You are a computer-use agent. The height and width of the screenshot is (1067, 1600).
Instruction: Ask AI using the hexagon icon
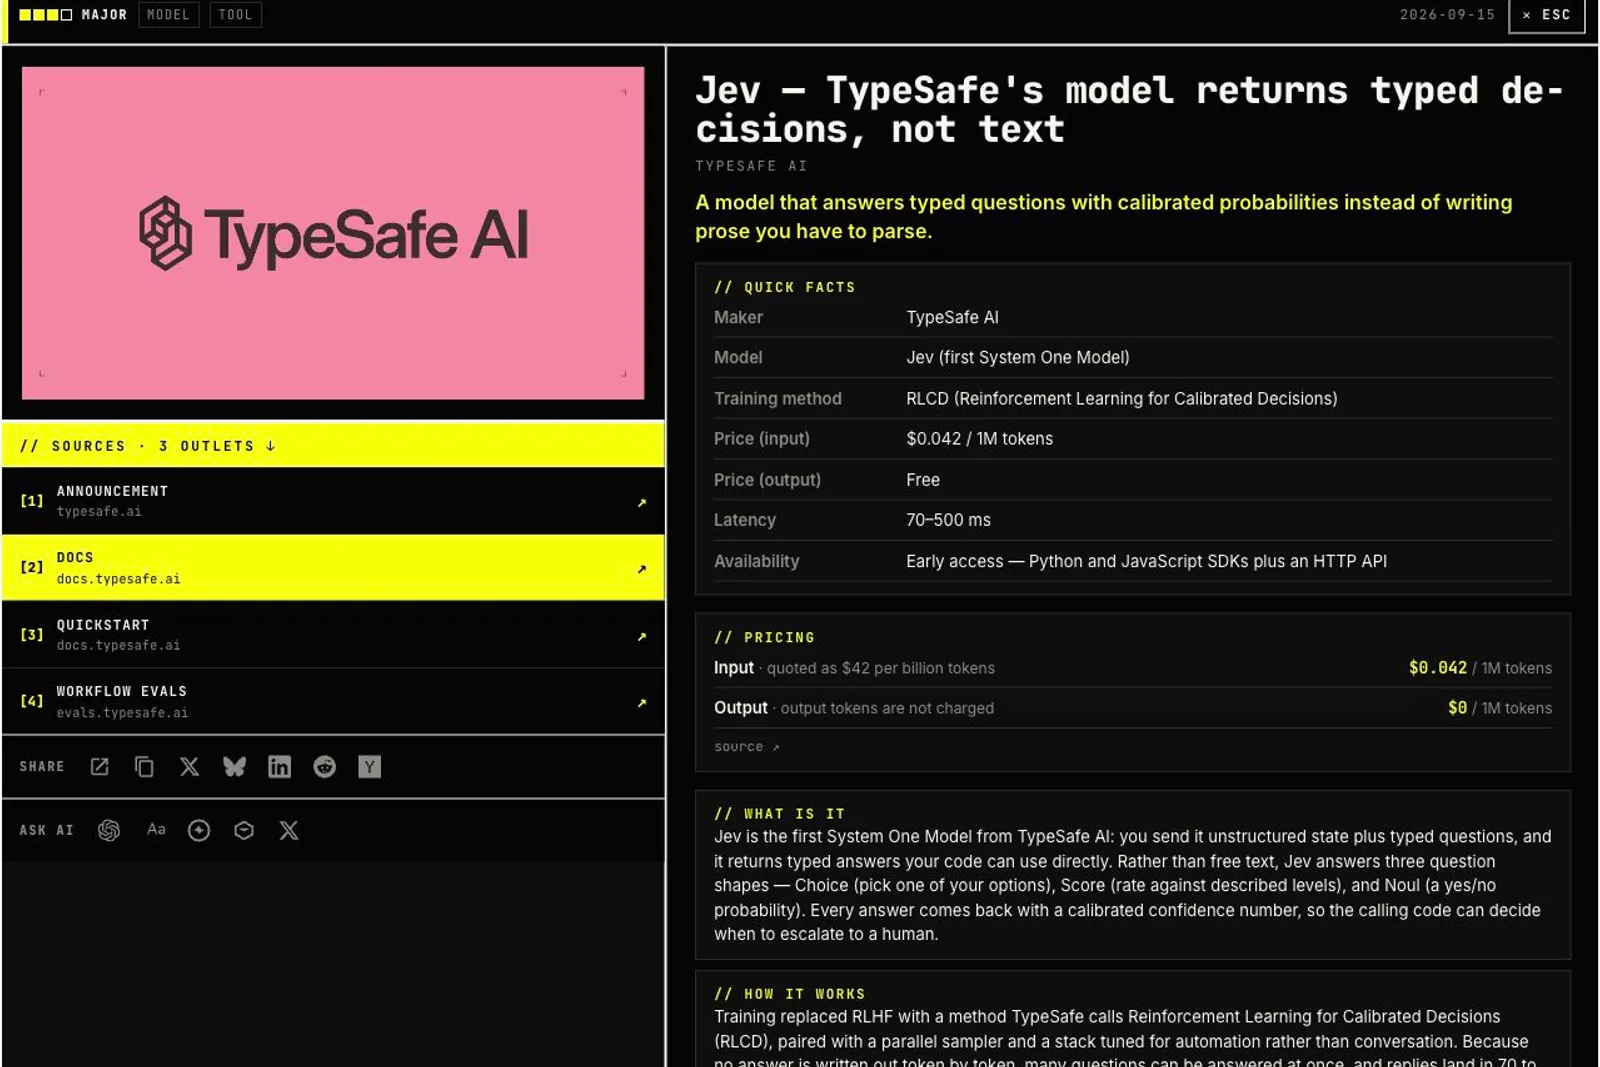[244, 830]
